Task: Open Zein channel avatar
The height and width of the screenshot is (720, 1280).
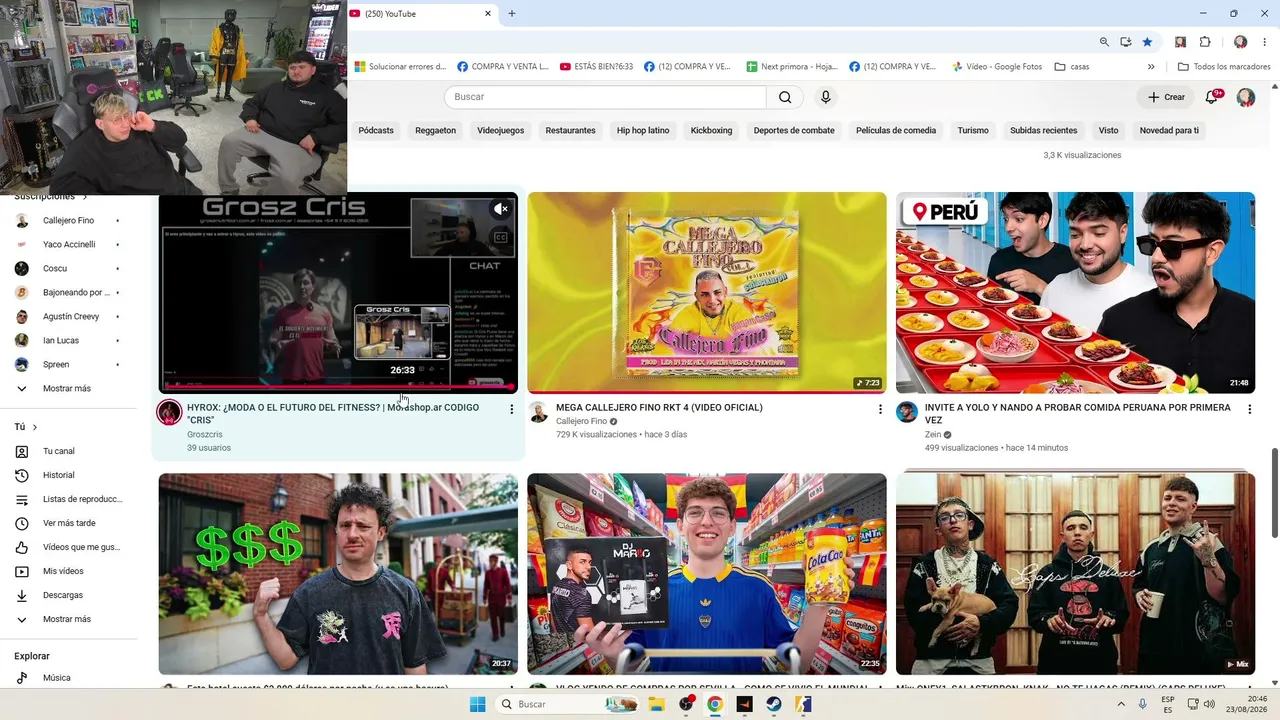Action: point(907,412)
